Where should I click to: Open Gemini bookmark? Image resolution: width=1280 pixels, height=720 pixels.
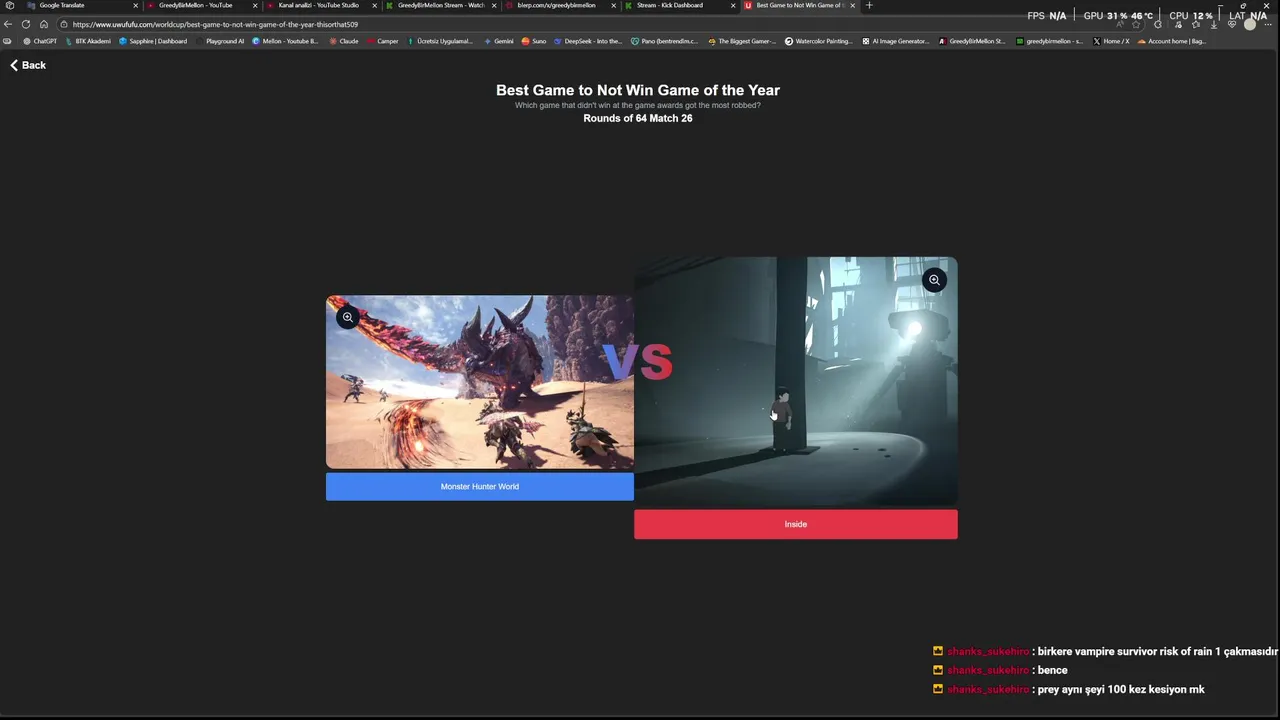pos(499,41)
